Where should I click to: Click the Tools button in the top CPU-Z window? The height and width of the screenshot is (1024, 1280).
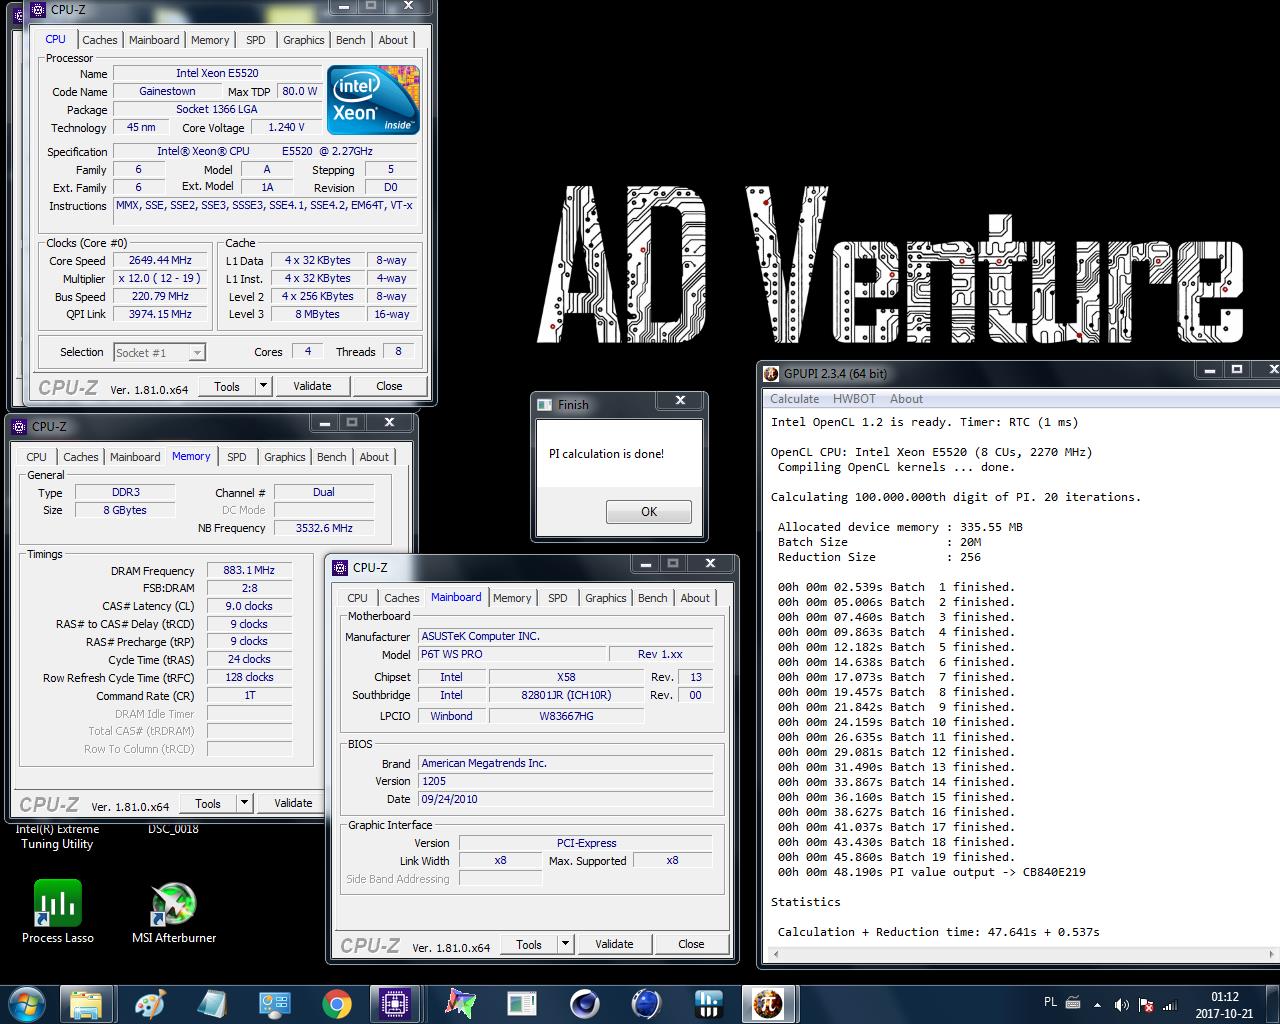click(227, 386)
